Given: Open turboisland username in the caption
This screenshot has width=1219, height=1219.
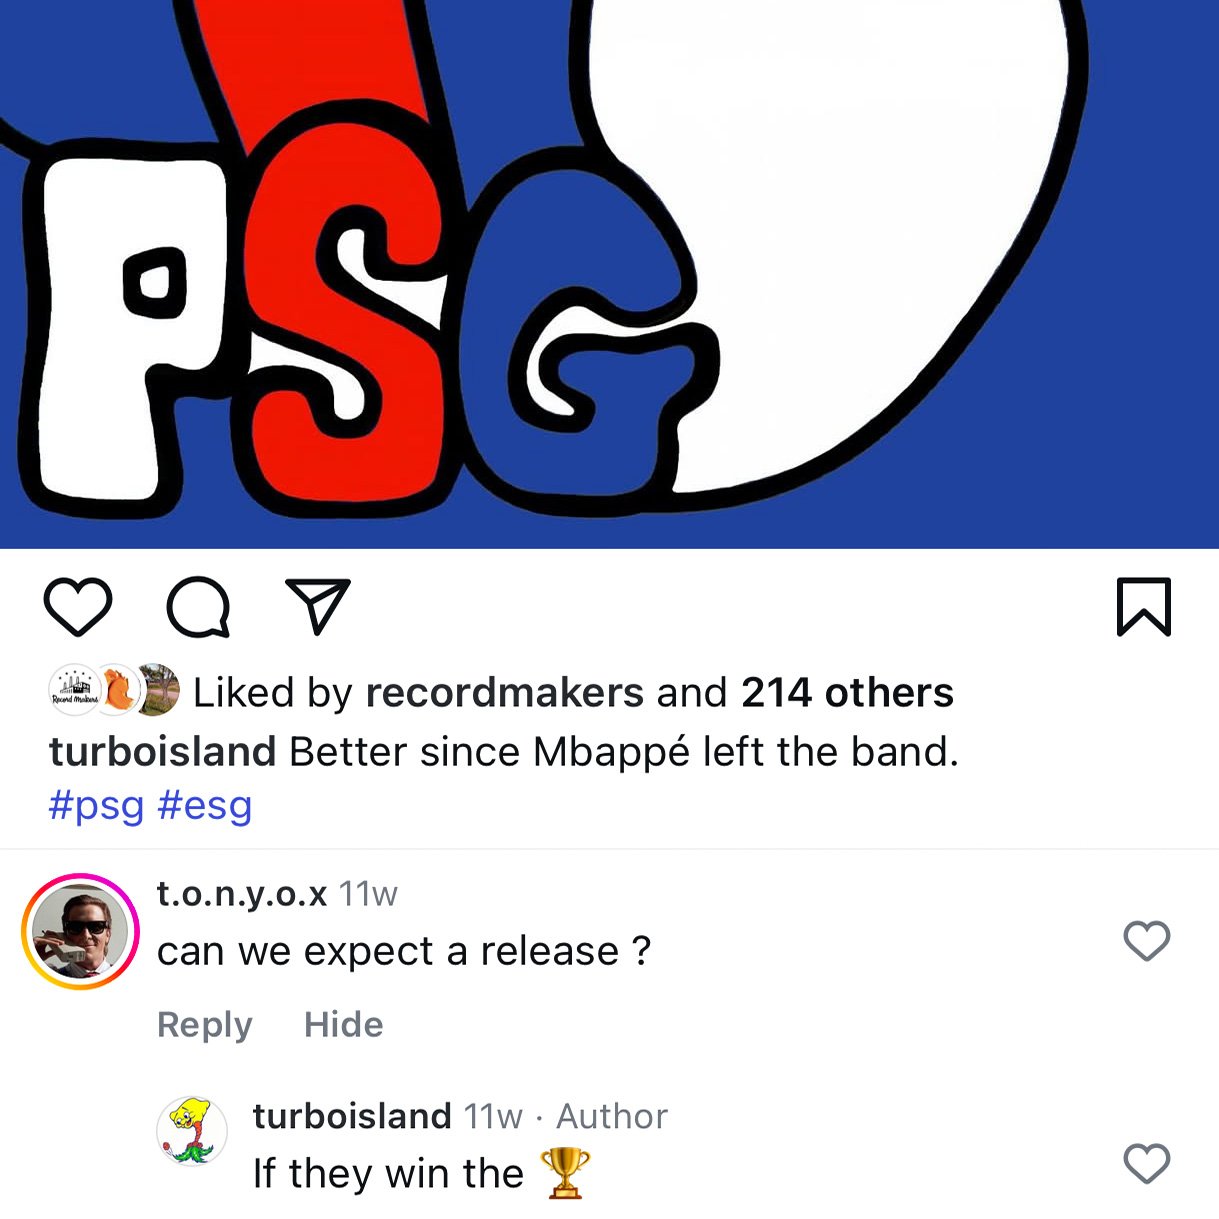Looking at the screenshot, I should [162, 751].
